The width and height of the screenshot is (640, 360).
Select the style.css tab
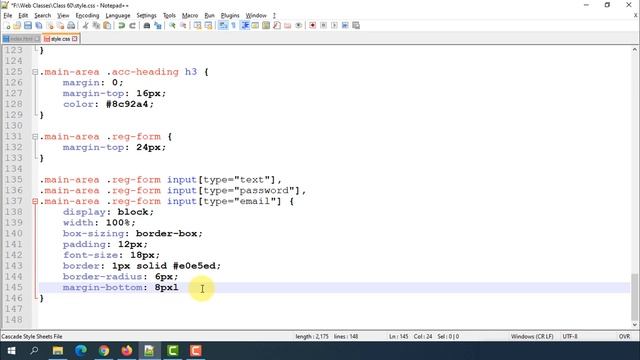pos(60,39)
